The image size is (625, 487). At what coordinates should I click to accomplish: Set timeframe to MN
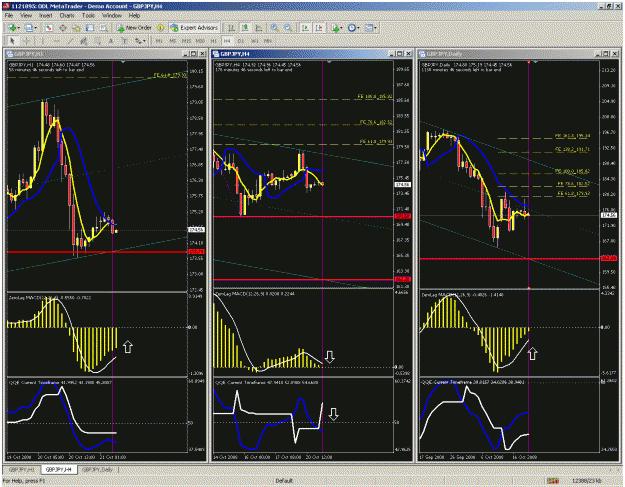coord(268,41)
